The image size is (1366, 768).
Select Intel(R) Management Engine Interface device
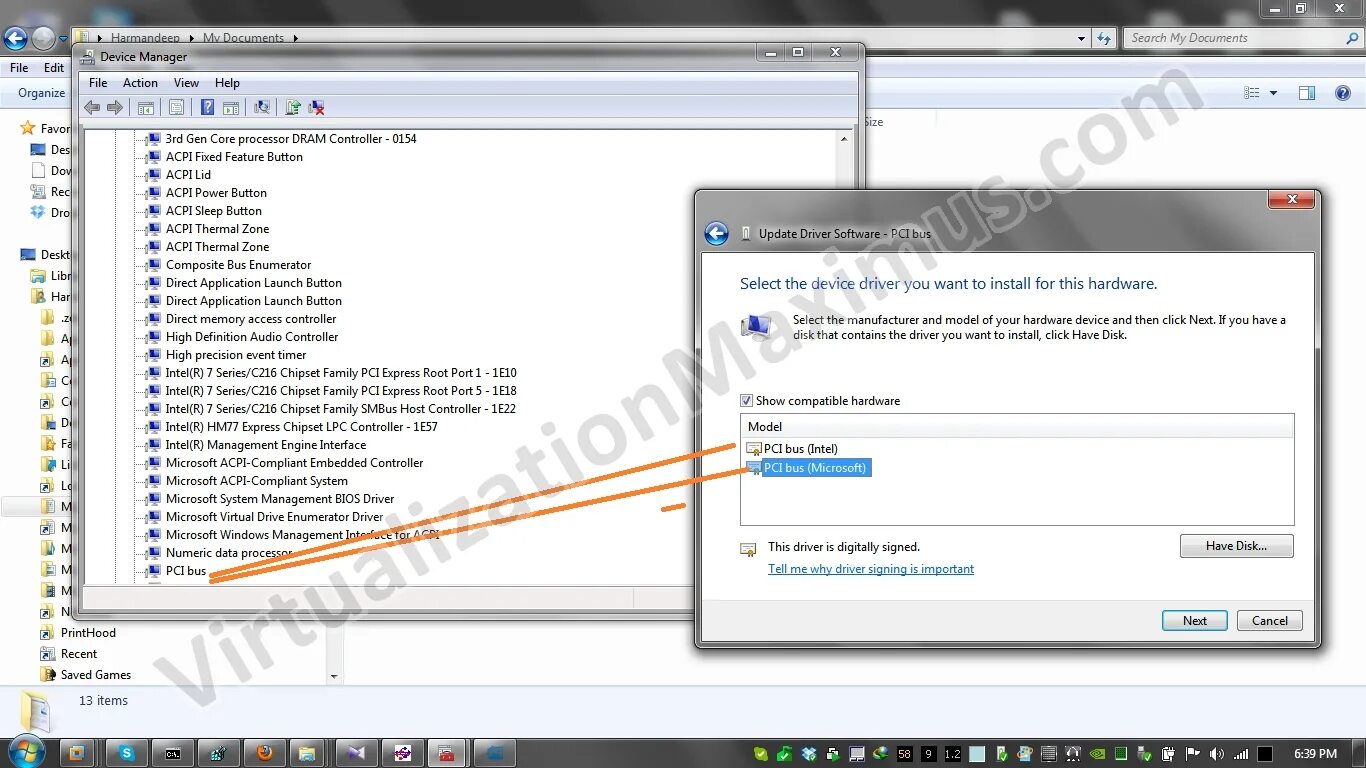pos(266,445)
